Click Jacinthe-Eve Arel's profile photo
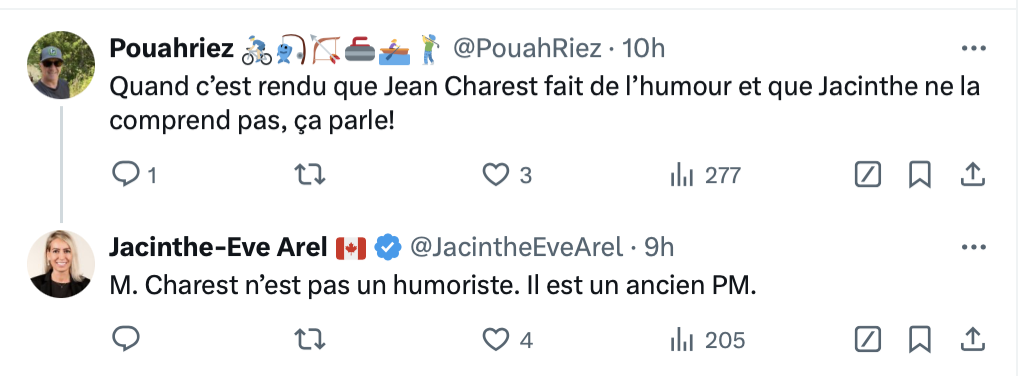The image size is (1020, 376). 61,264
